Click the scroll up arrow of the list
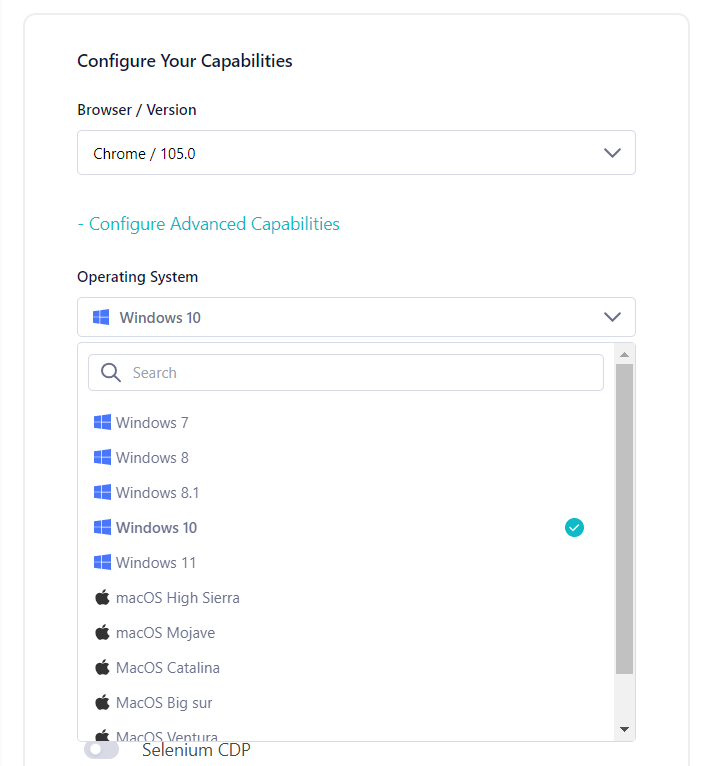This screenshot has width=707, height=766. point(624,355)
